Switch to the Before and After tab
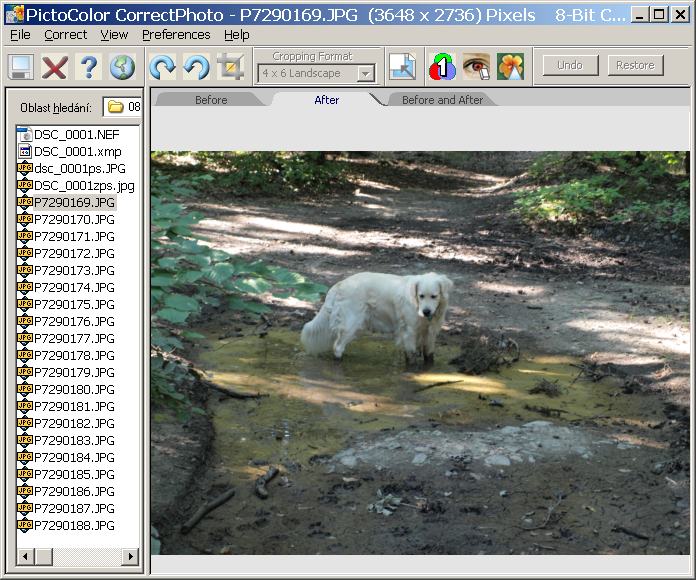 click(442, 100)
